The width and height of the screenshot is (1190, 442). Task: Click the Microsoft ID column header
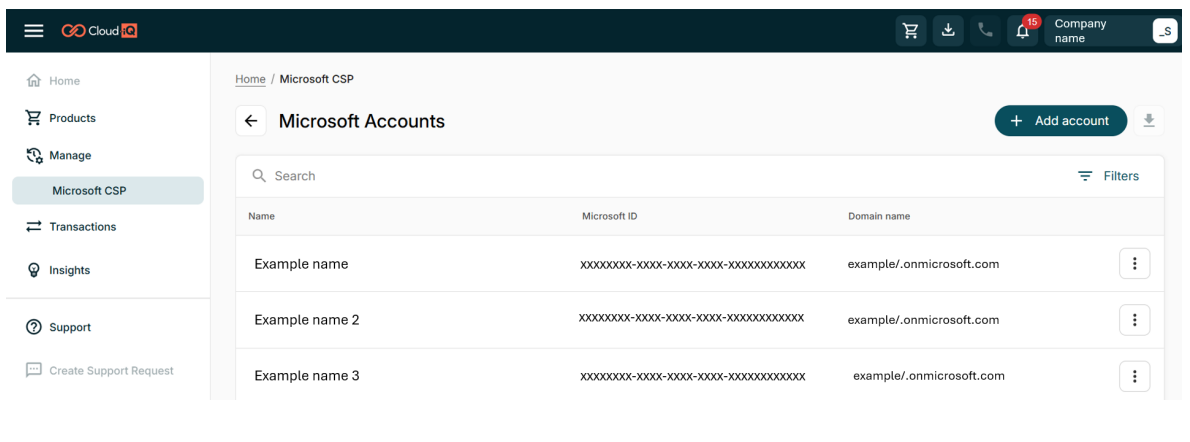pyautogui.click(x=609, y=216)
